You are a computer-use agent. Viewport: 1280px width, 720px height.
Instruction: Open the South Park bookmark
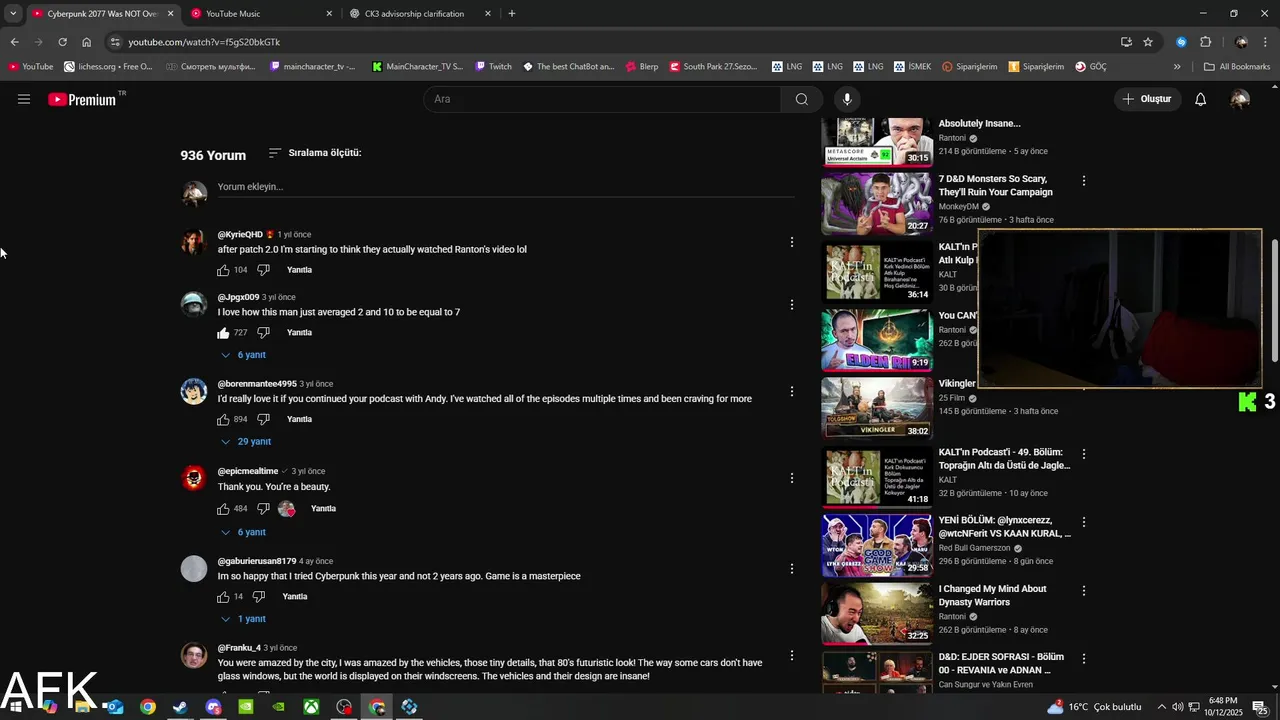coord(713,67)
